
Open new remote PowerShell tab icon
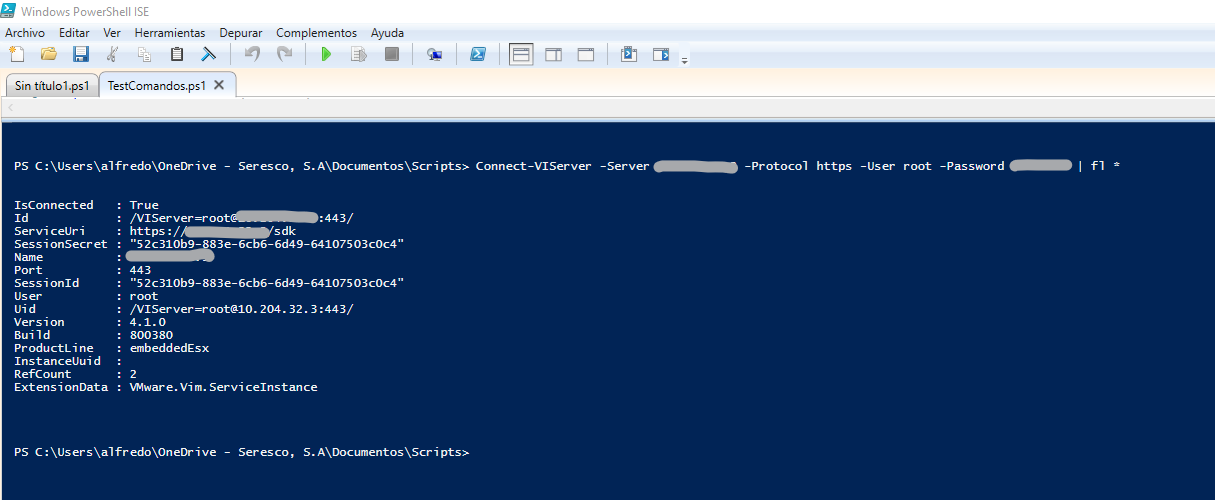[434, 54]
